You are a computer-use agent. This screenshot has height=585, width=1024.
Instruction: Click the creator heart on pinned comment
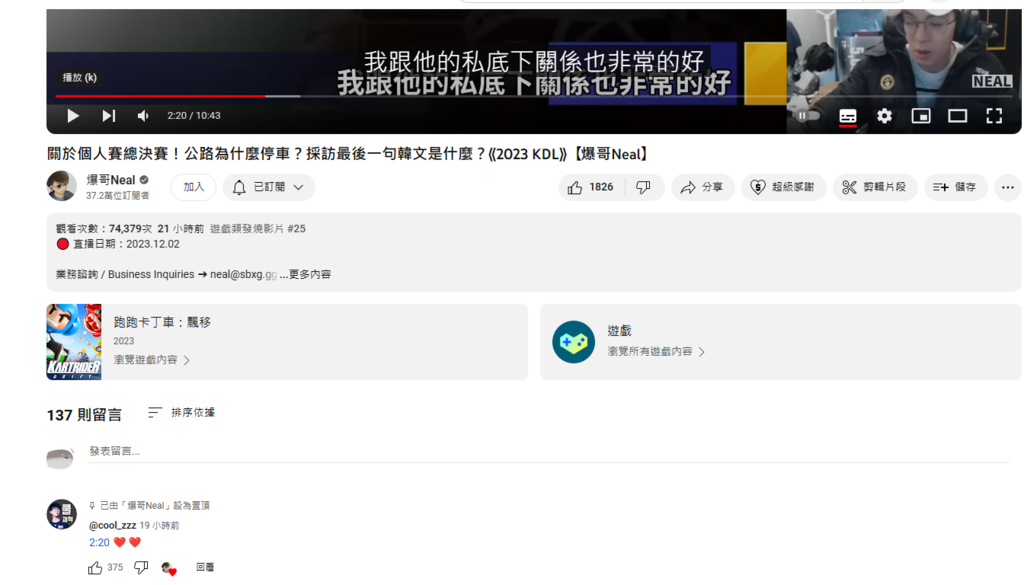point(168,568)
